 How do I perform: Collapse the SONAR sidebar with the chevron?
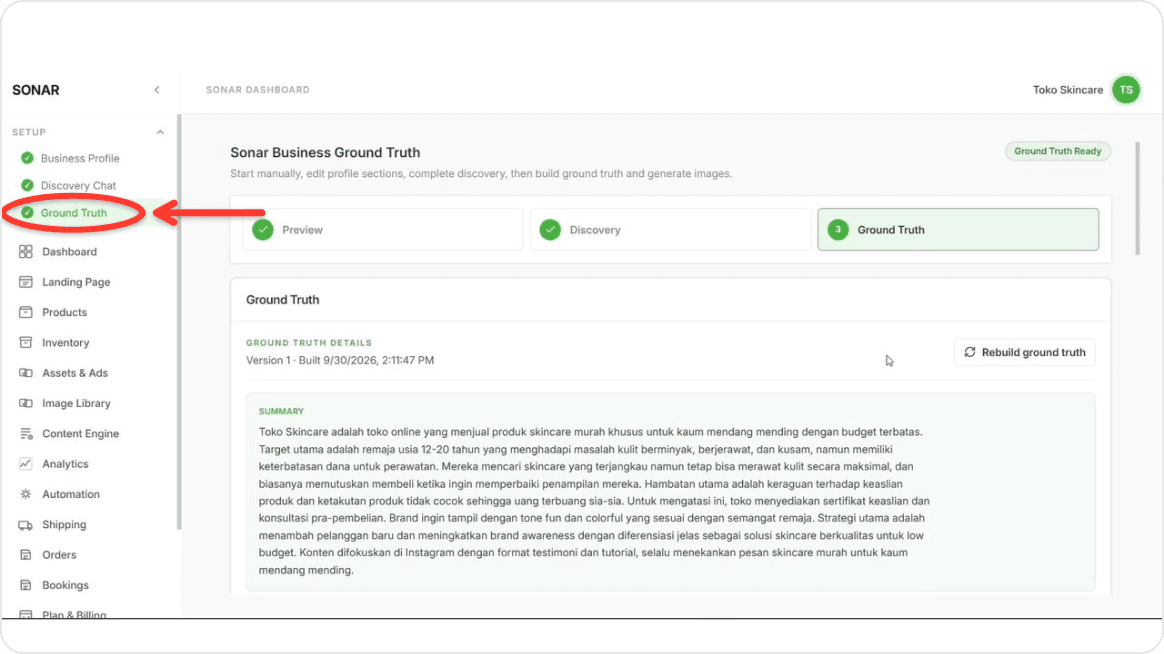click(x=157, y=90)
